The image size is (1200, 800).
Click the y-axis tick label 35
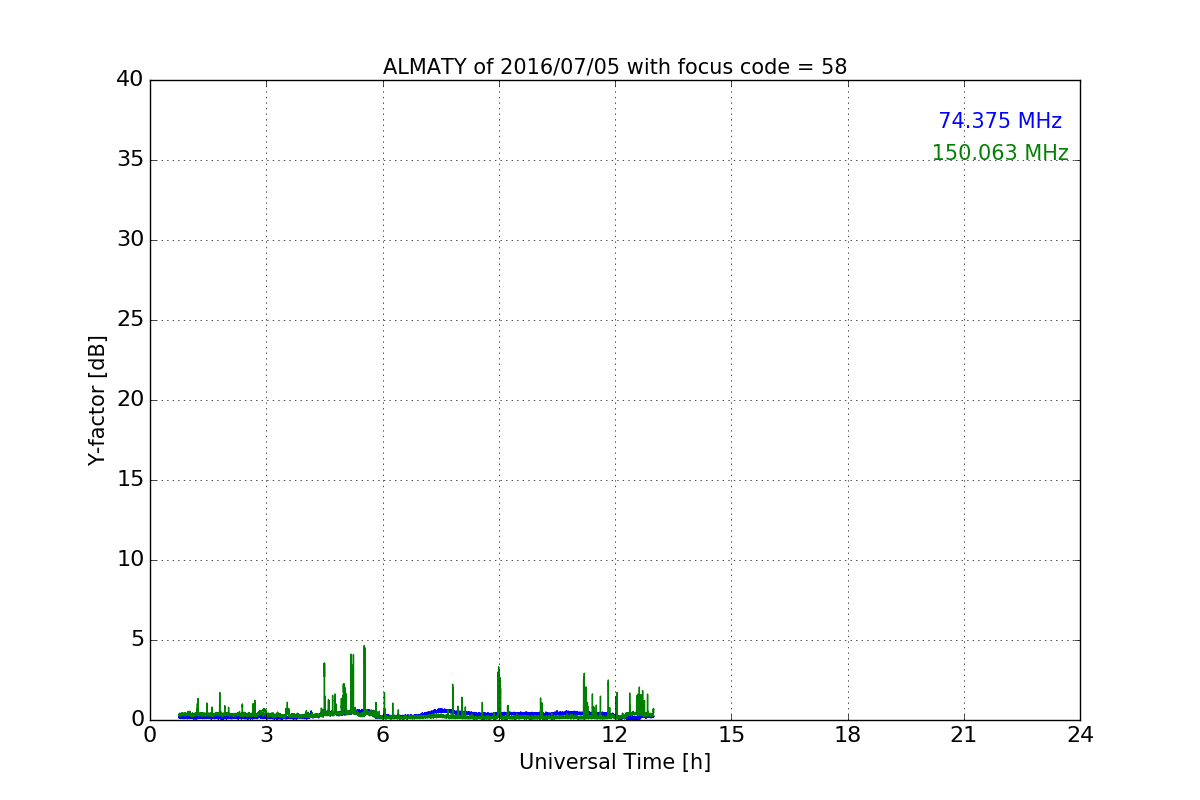(x=130, y=160)
